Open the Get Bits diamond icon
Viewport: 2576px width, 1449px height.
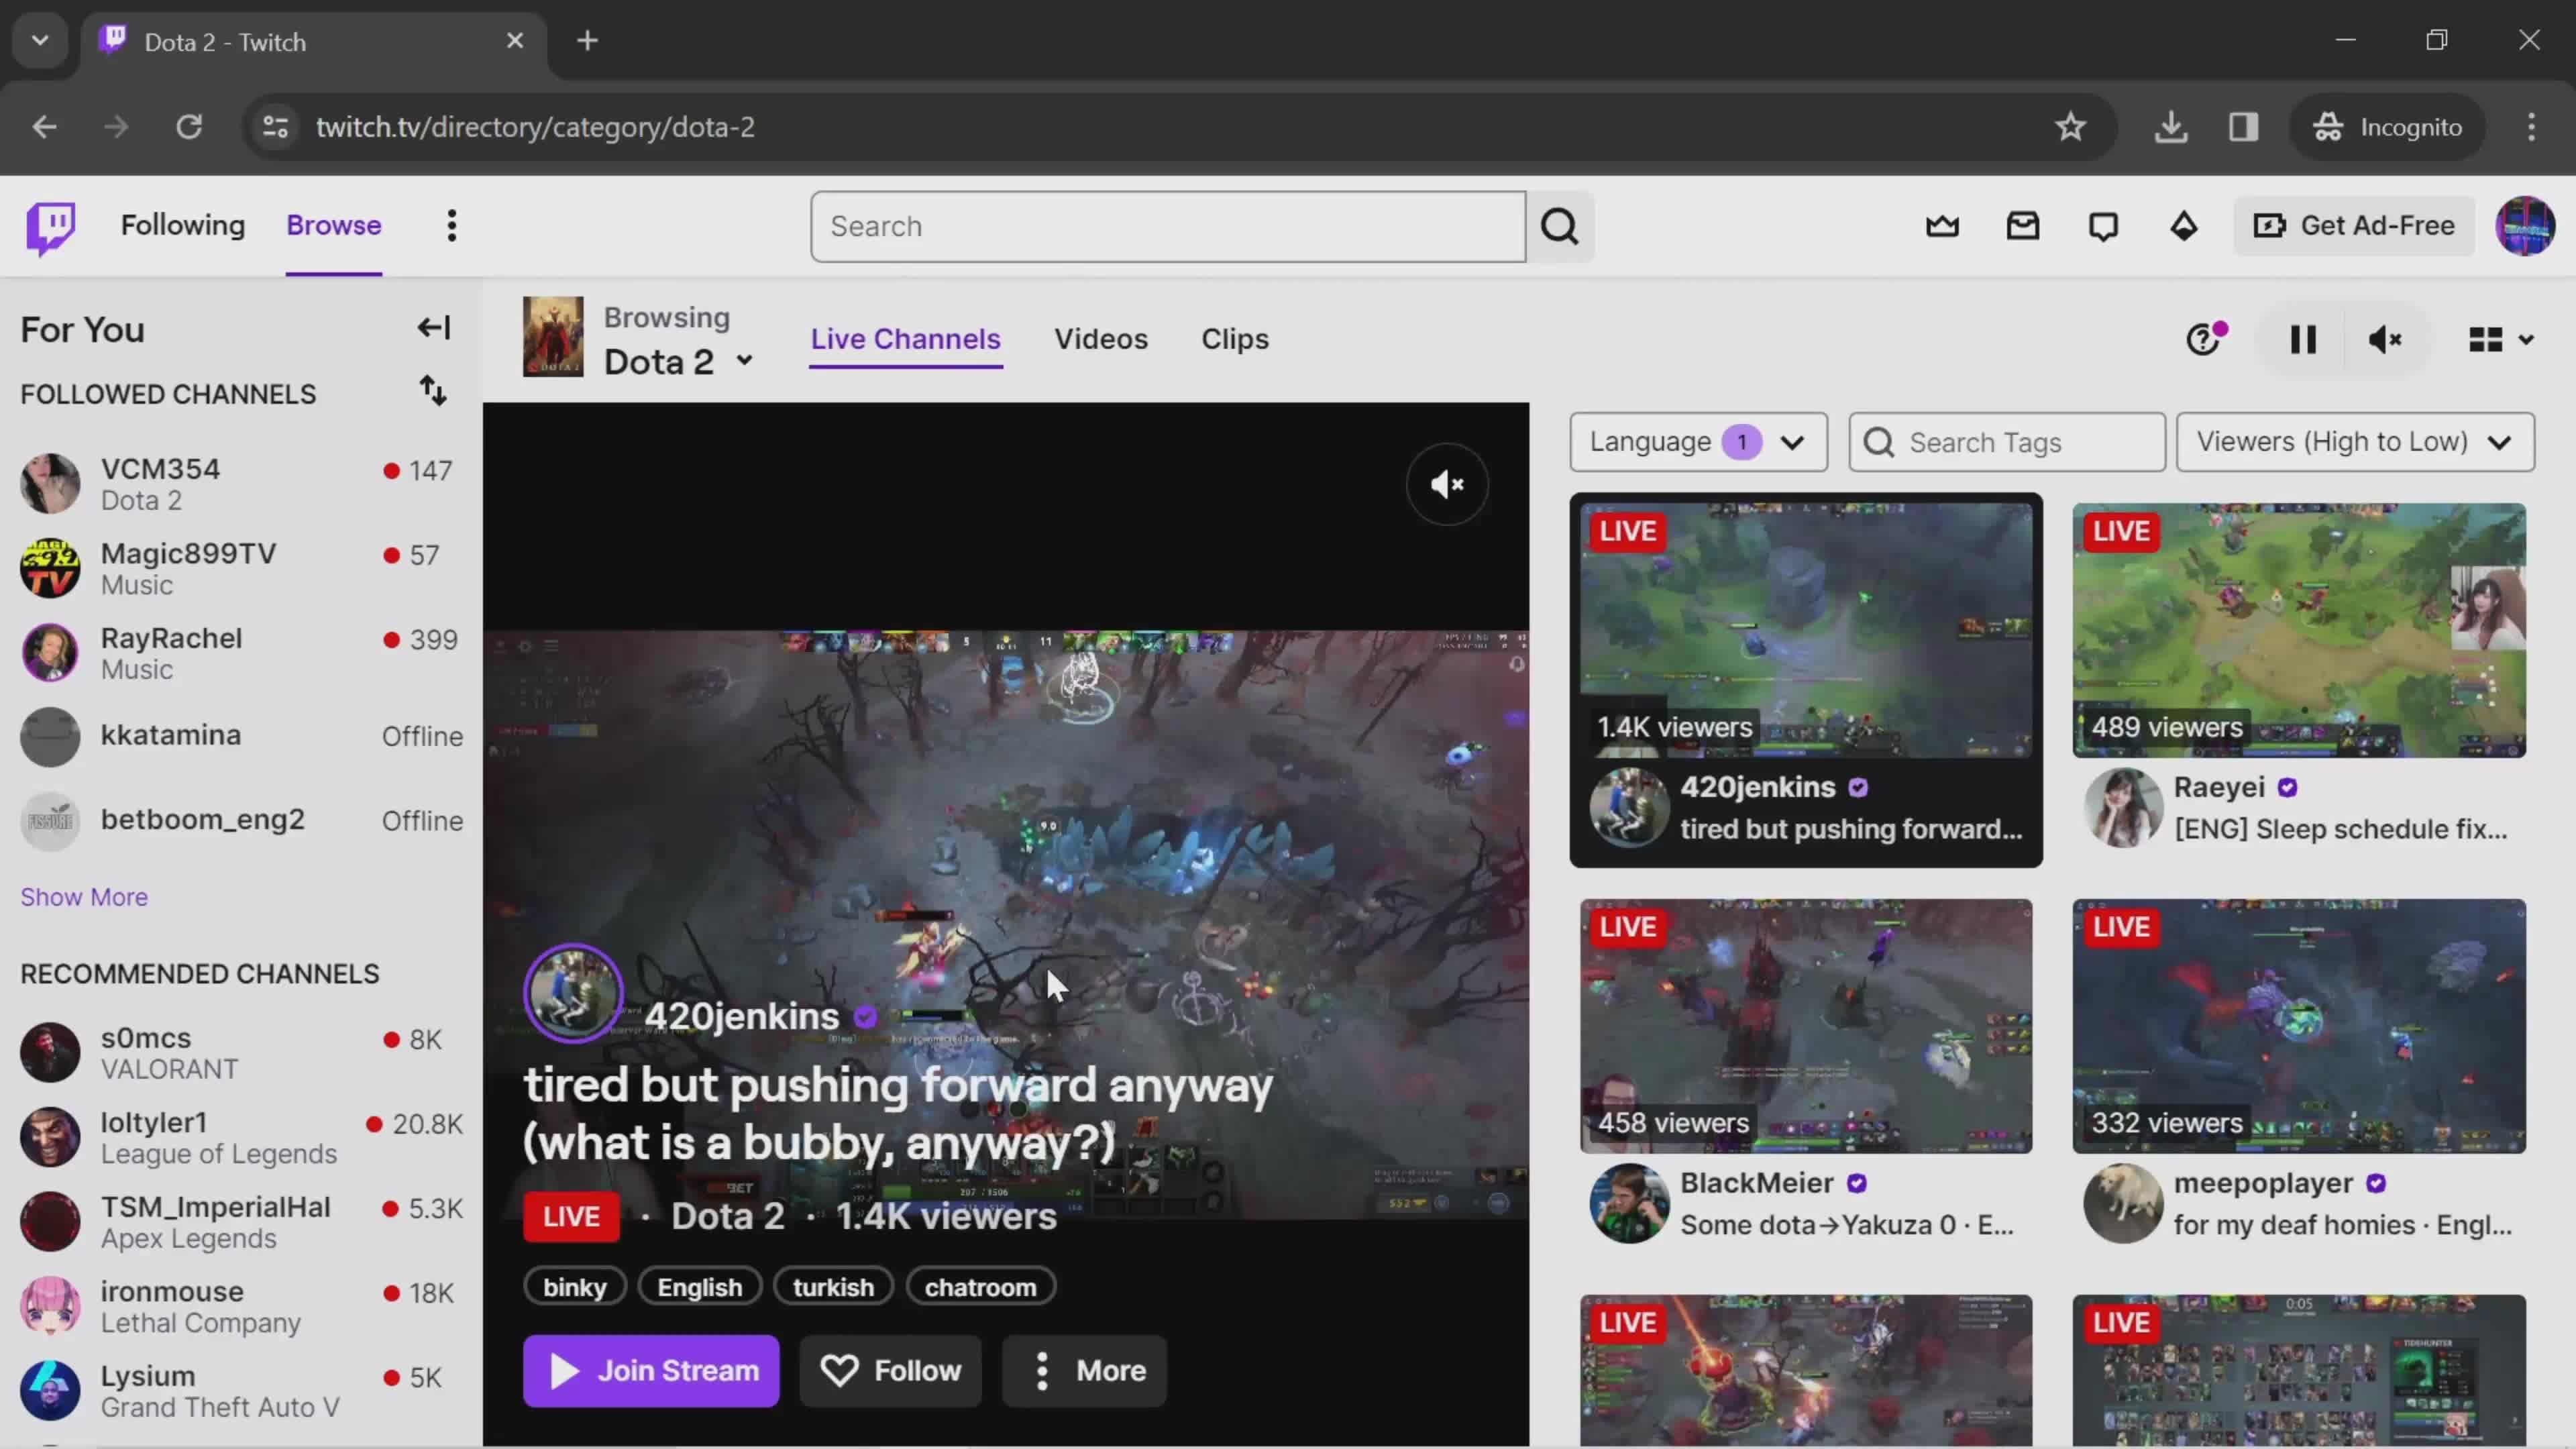2183,226
